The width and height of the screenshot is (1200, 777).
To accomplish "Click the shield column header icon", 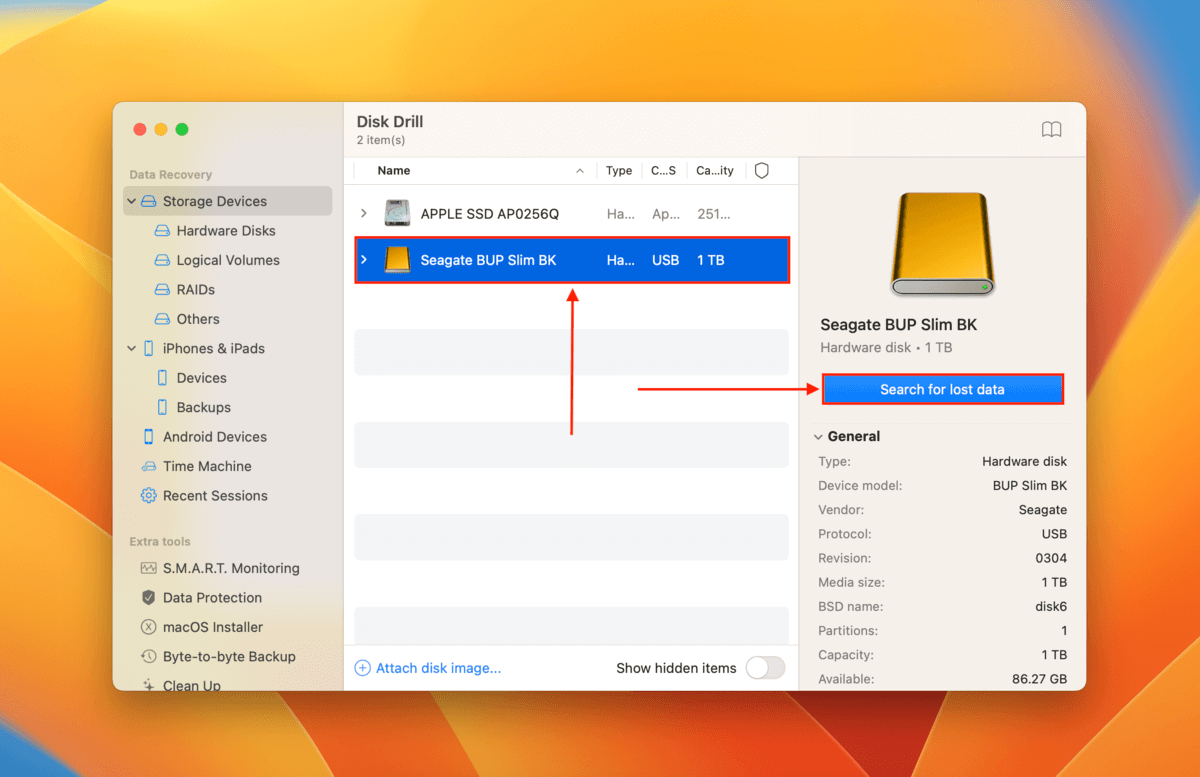I will 761,171.
